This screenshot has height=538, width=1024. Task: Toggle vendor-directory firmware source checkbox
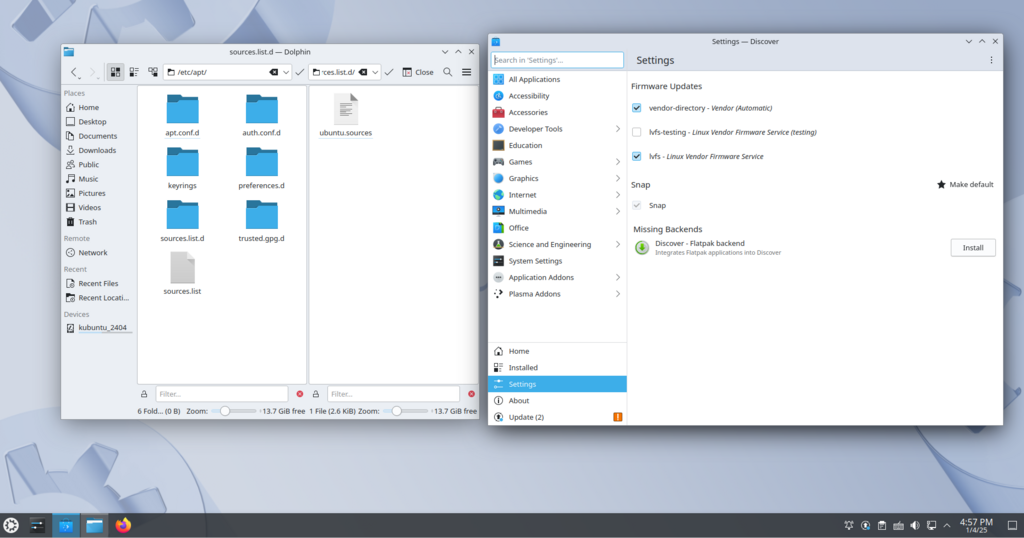point(637,108)
